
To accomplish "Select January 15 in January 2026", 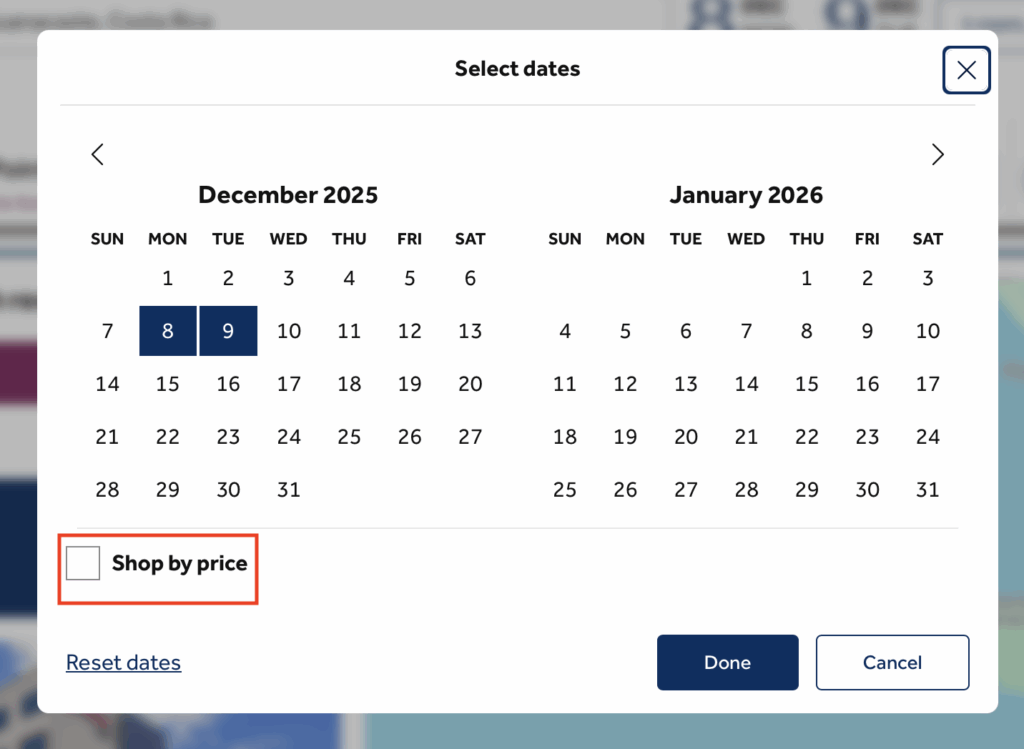I will (x=806, y=383).
